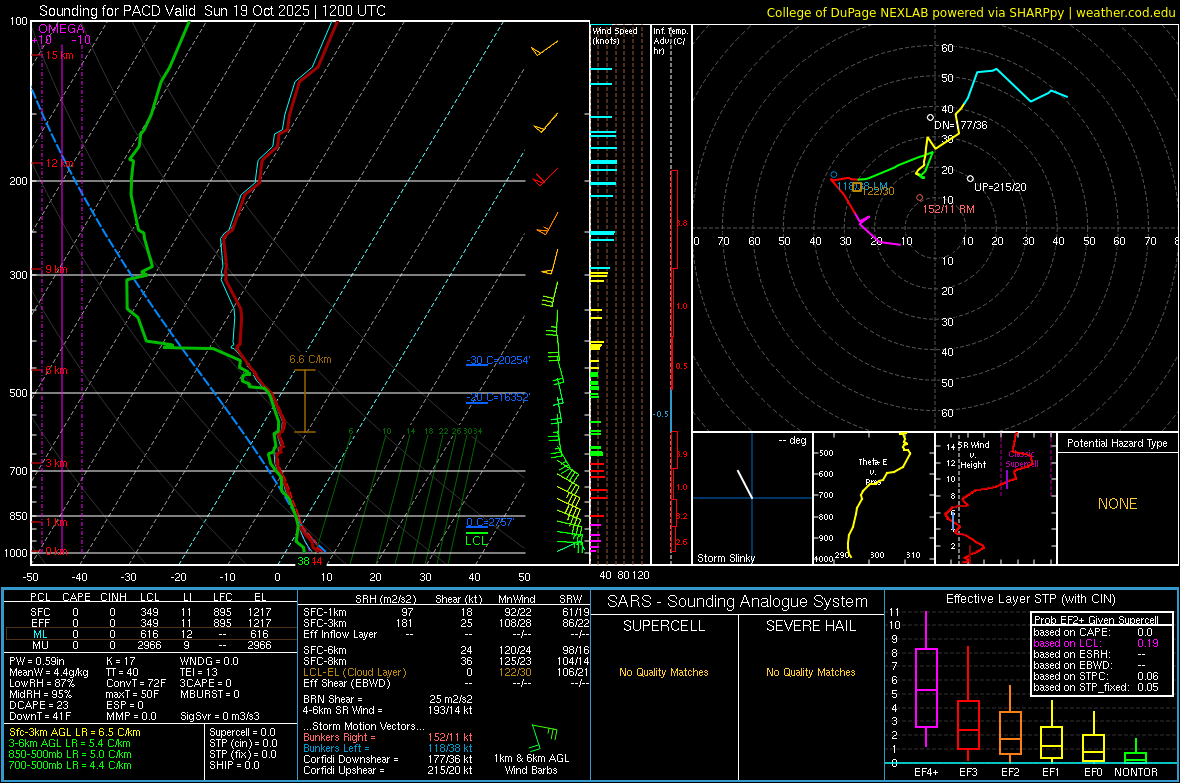Click the Bunkers Right storm motion row
Screen dimensions: 1180x783
388,737
